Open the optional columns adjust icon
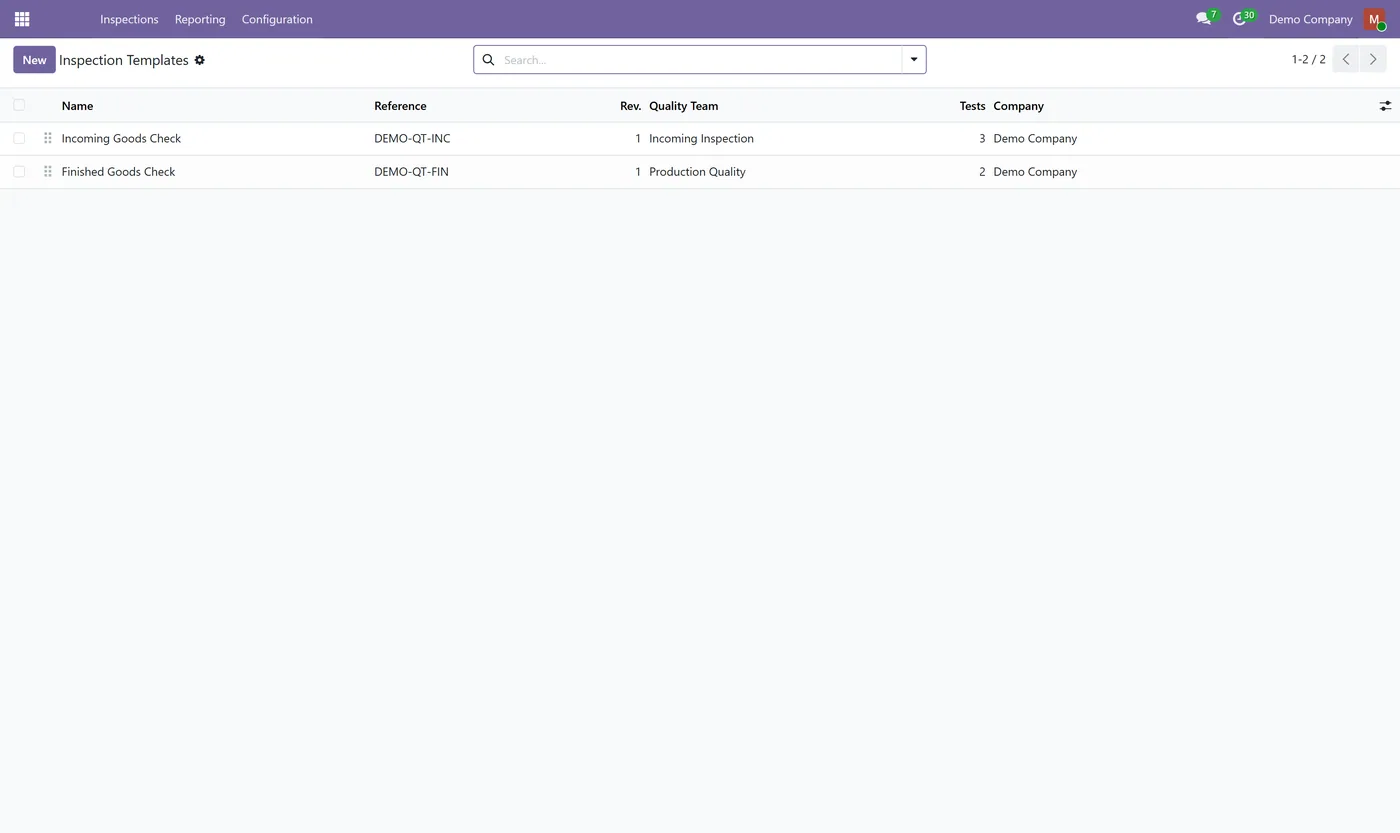The height and width of the screenshot is (833, 1400). [1385, 106]
